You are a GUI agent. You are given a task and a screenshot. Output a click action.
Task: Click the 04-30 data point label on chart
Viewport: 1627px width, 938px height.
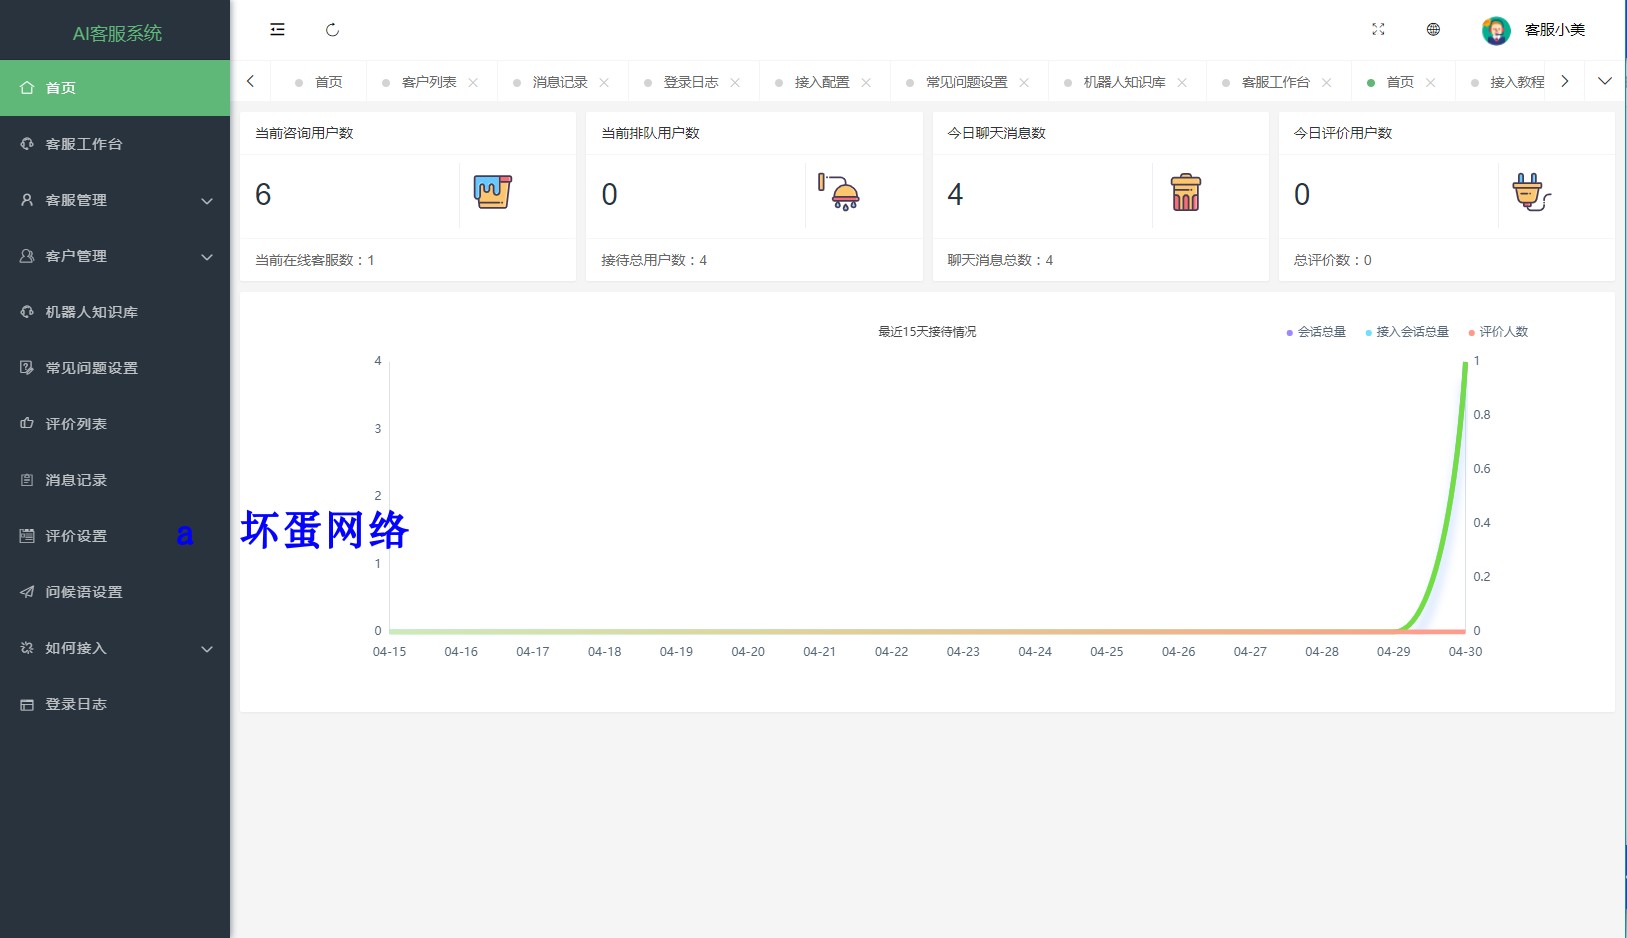[x=1465, y=652]
